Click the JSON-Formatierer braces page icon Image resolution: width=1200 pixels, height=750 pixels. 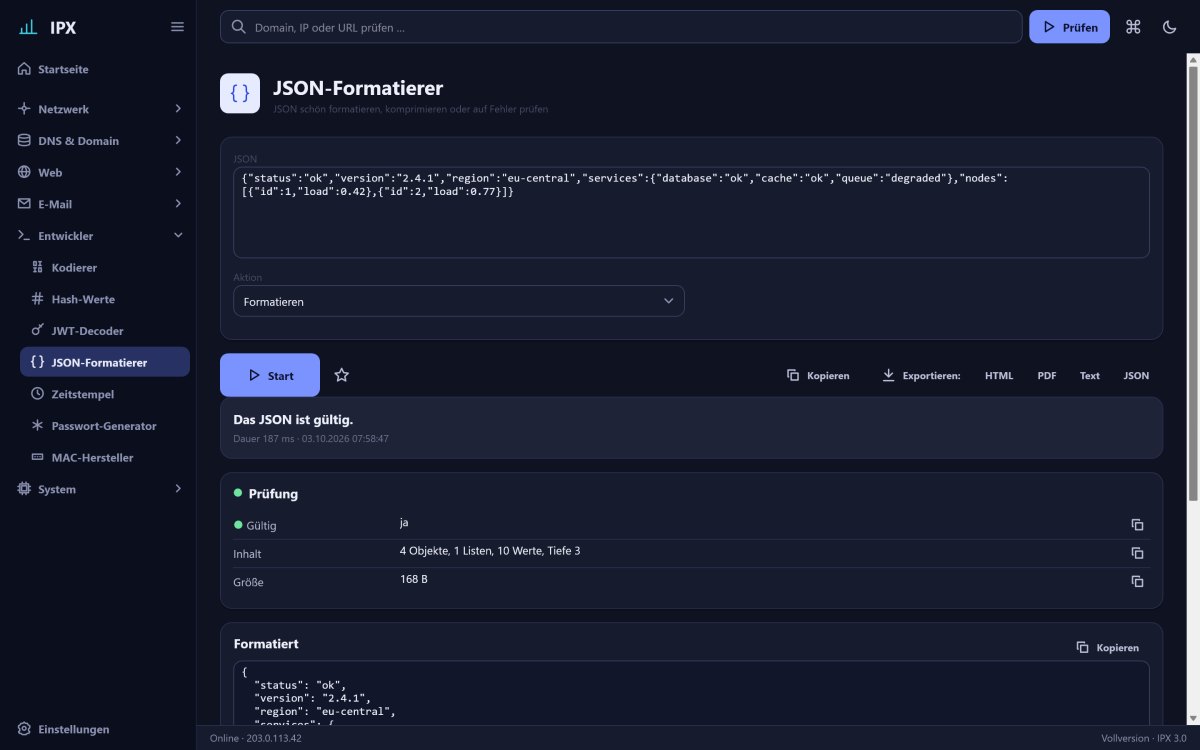pos(240,93)
